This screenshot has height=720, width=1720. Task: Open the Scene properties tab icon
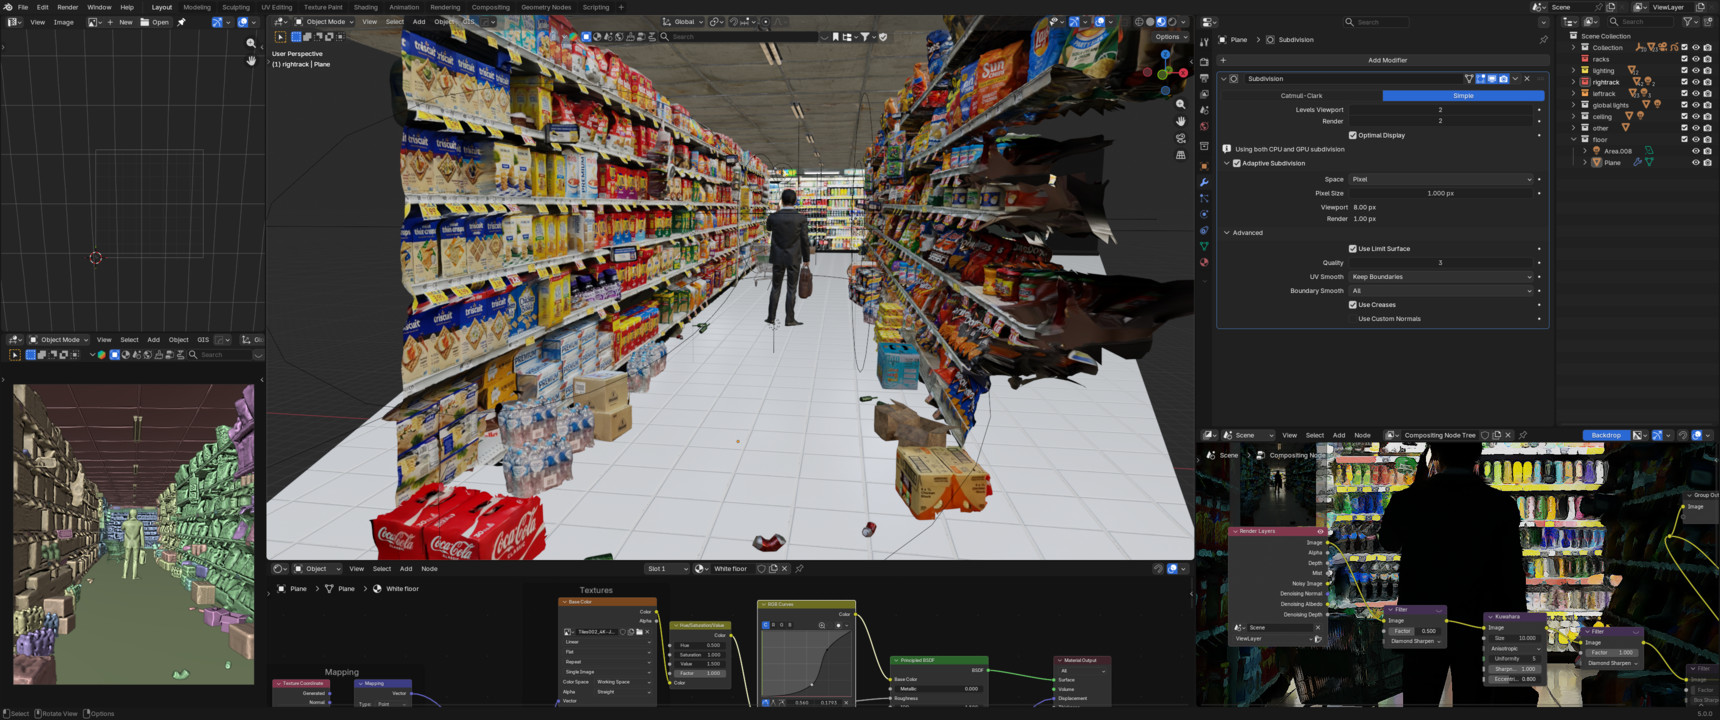point(1204,110)
